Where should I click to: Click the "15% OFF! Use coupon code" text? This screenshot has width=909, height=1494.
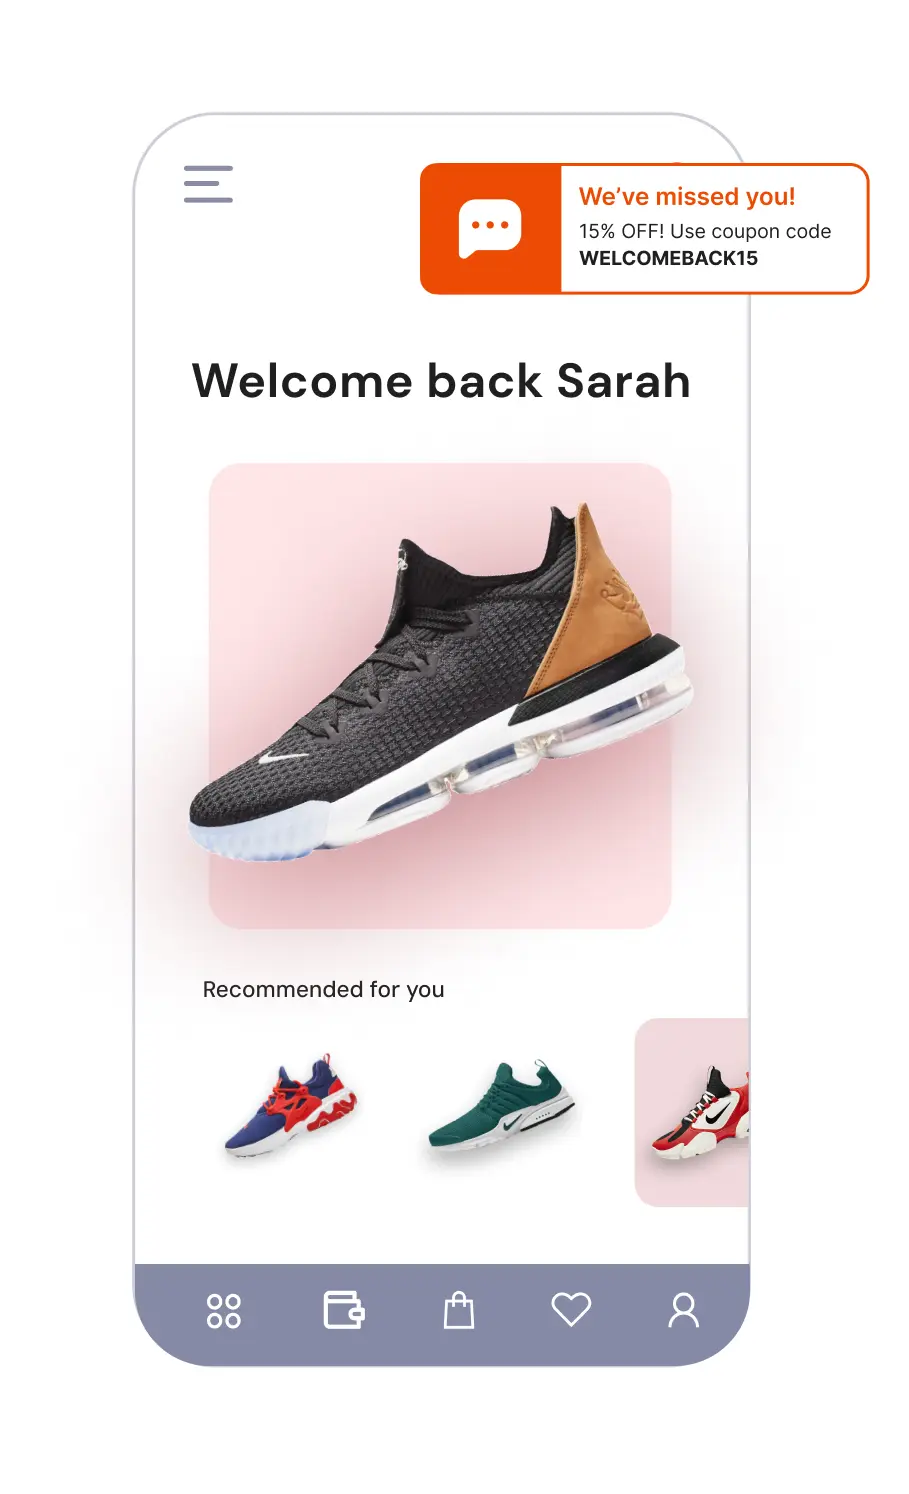point(705,231)
